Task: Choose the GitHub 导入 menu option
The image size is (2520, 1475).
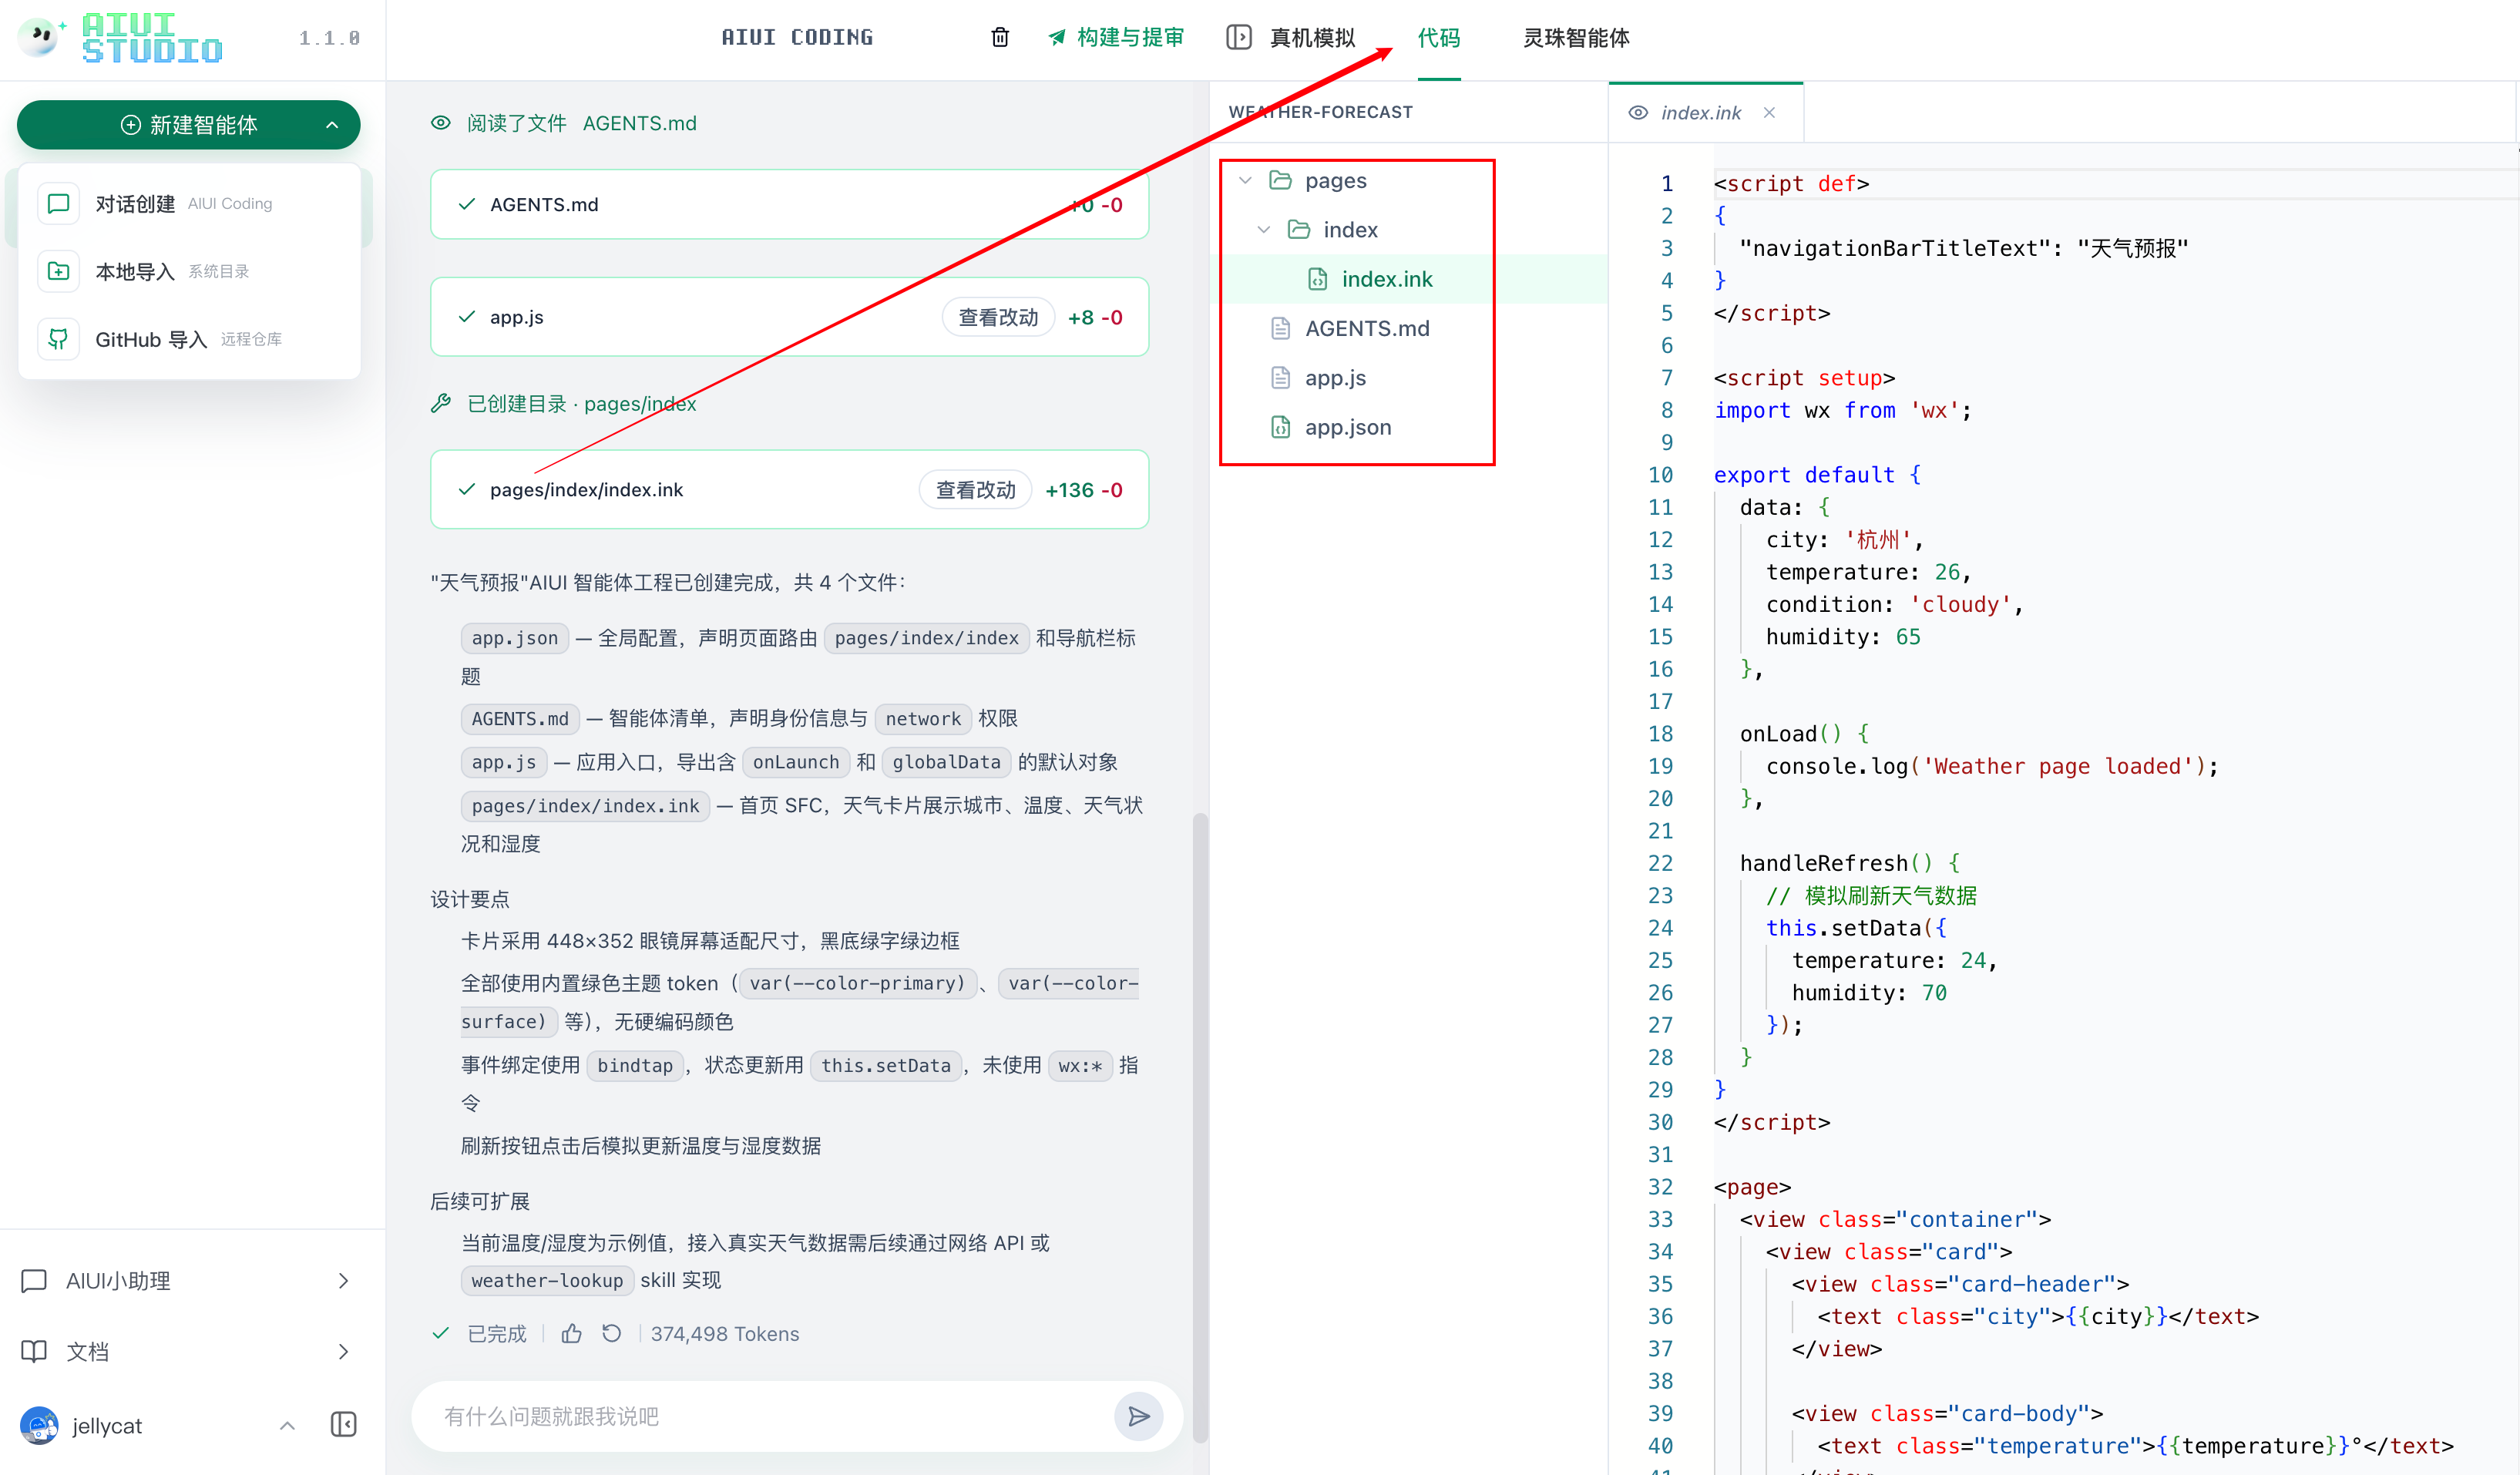Action: coord(189,340)
